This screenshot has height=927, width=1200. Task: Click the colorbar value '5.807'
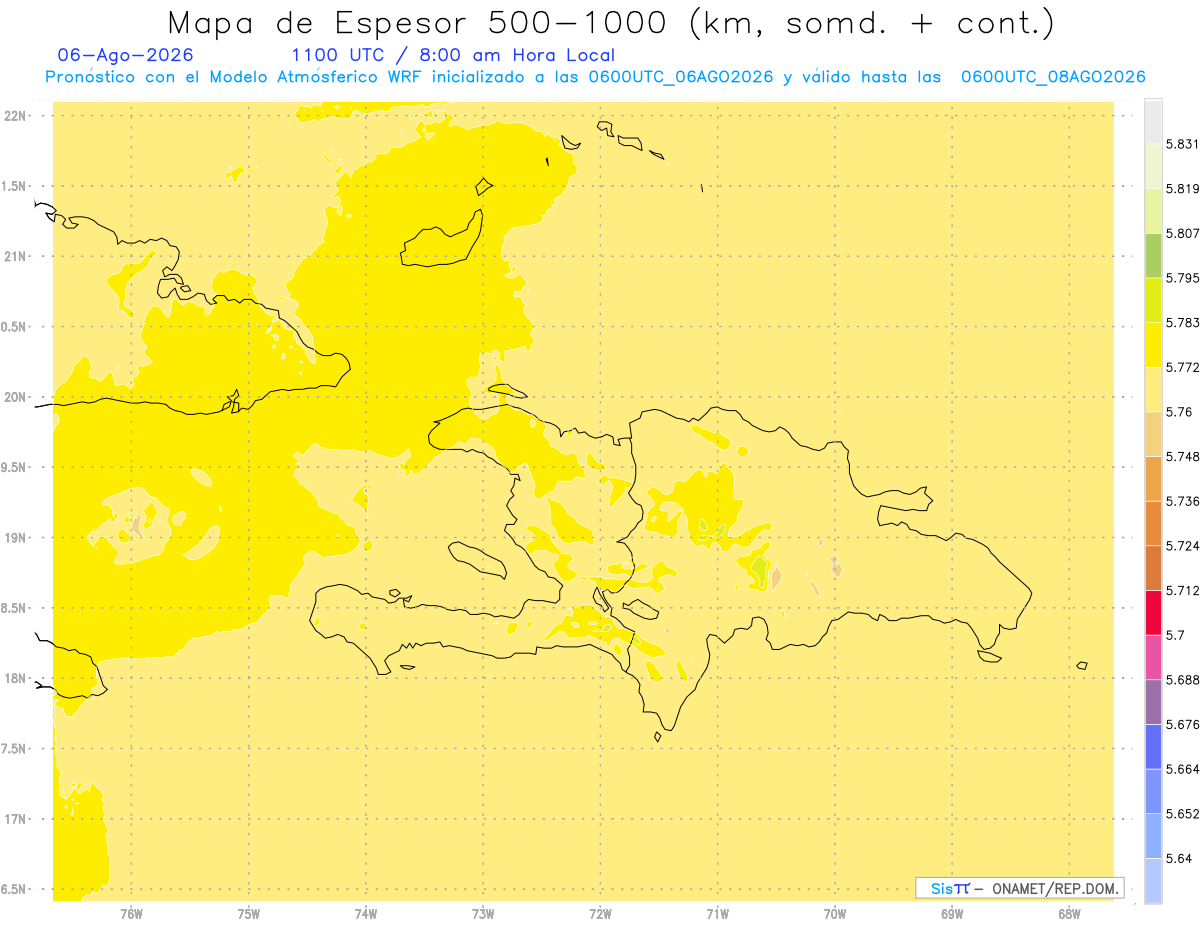1182,233
